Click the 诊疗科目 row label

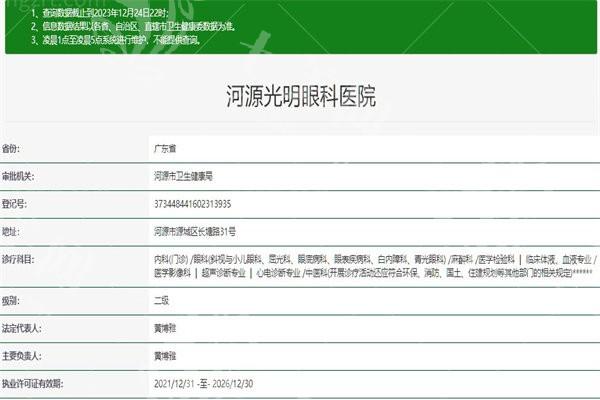tap(18, 258)
